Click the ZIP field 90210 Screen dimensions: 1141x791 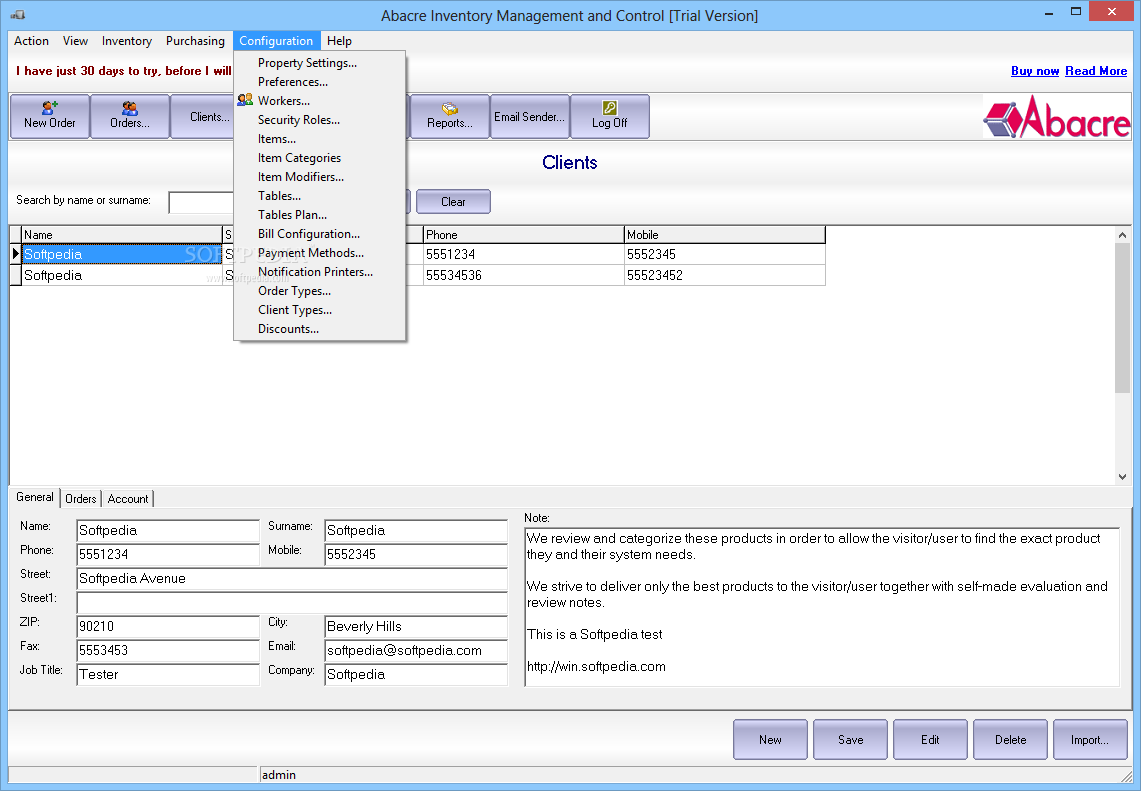168,627
